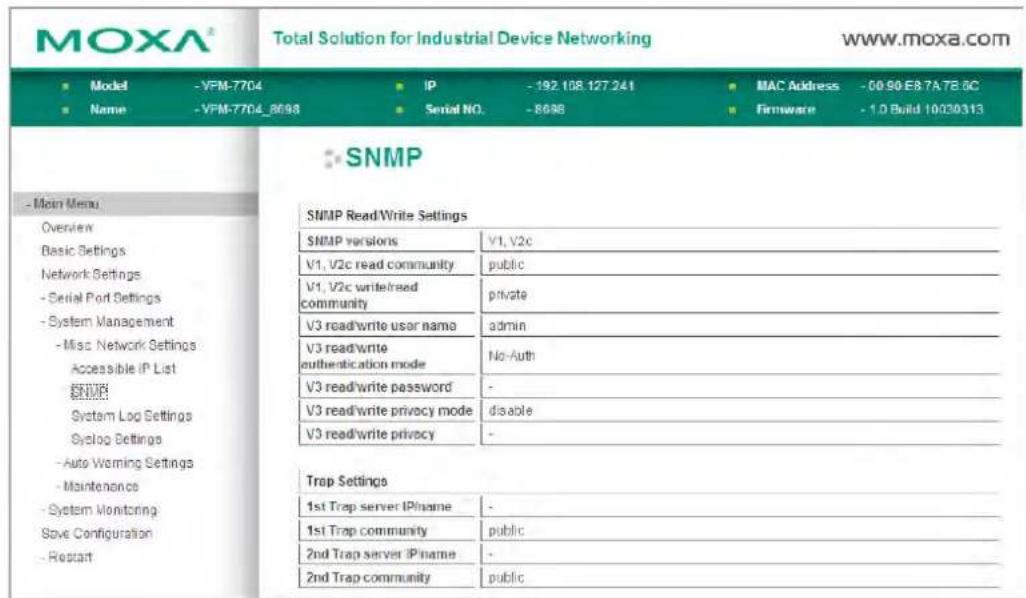Open System Log Settings
Screen dimensions: 1026x598
132,415
